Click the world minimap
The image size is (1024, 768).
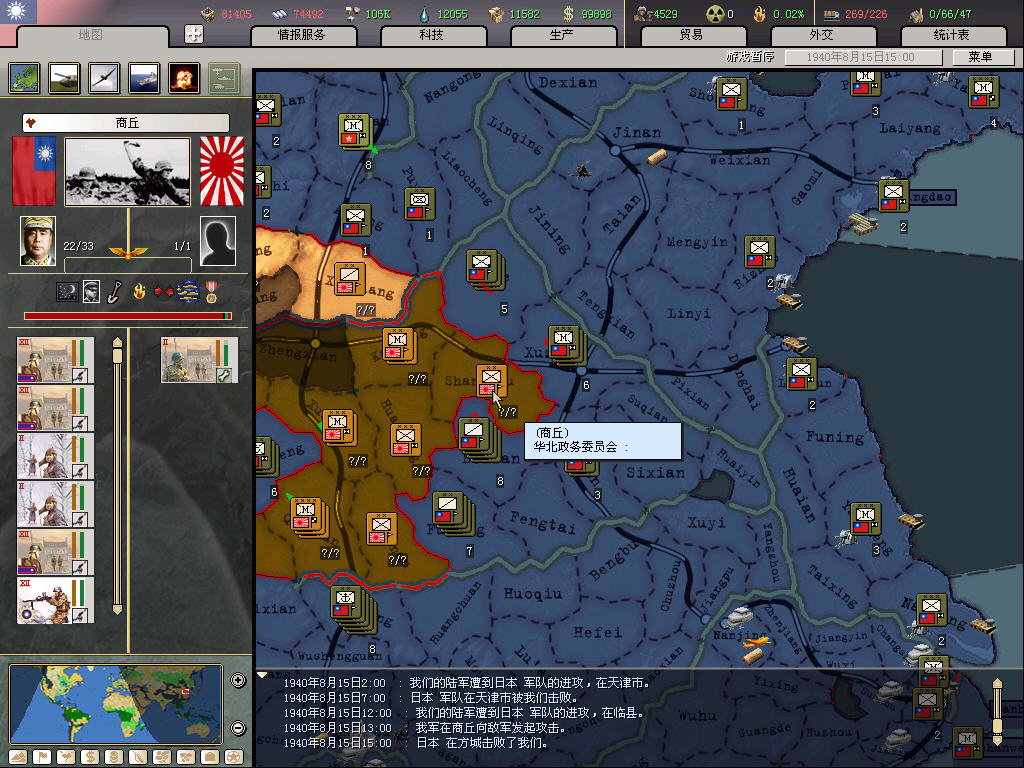pos(116,704)
